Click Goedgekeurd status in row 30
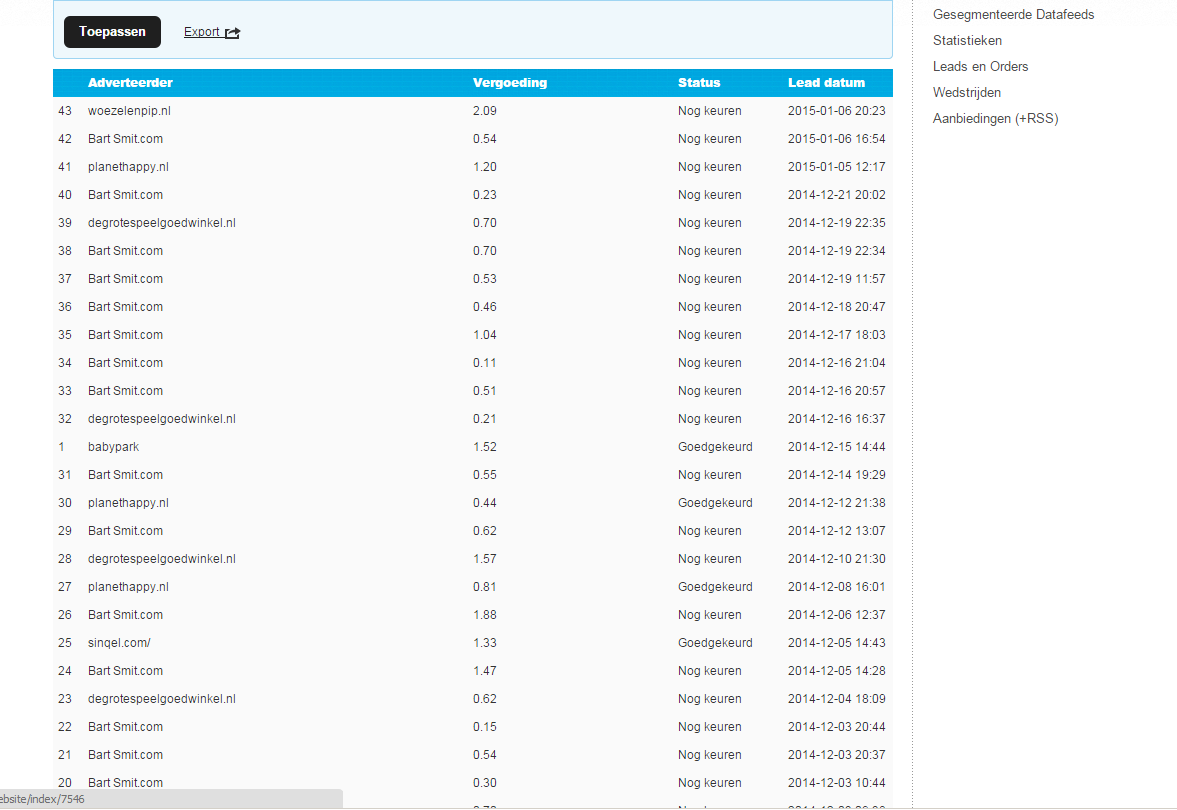Viewport: 1177px width, 810px height. [715, 503]
